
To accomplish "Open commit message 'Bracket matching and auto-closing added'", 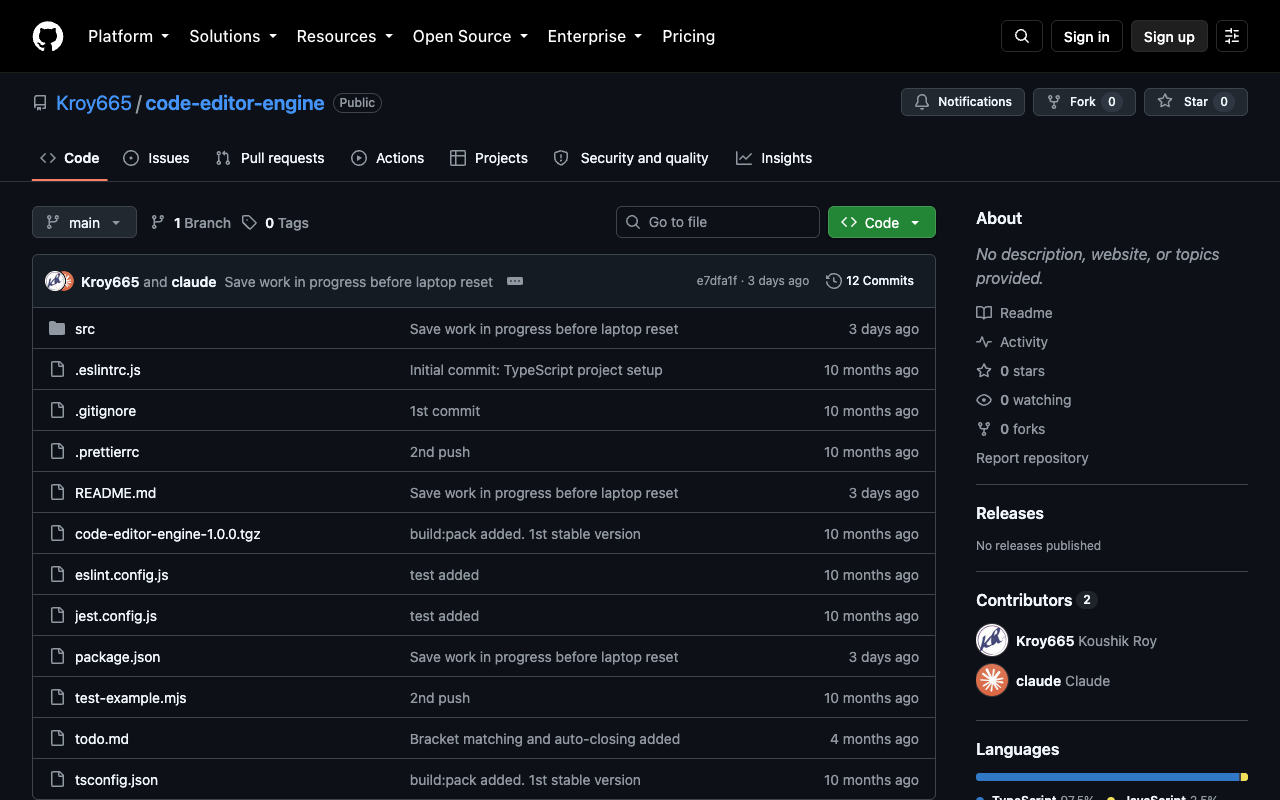I will 545,739.
